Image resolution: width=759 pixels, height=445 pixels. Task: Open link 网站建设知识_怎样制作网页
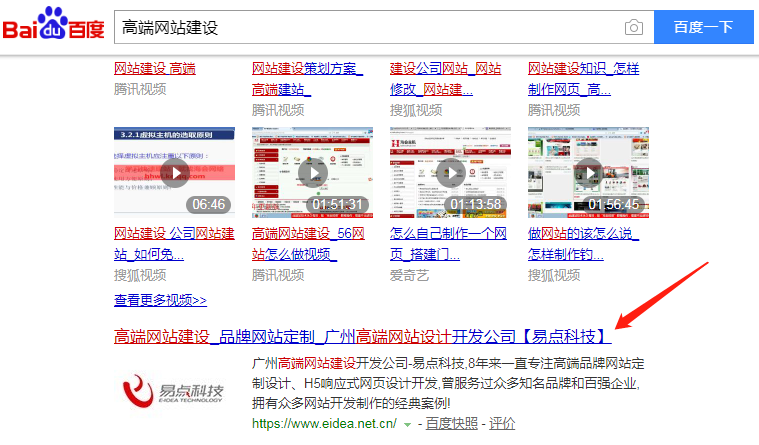point(583,79)
